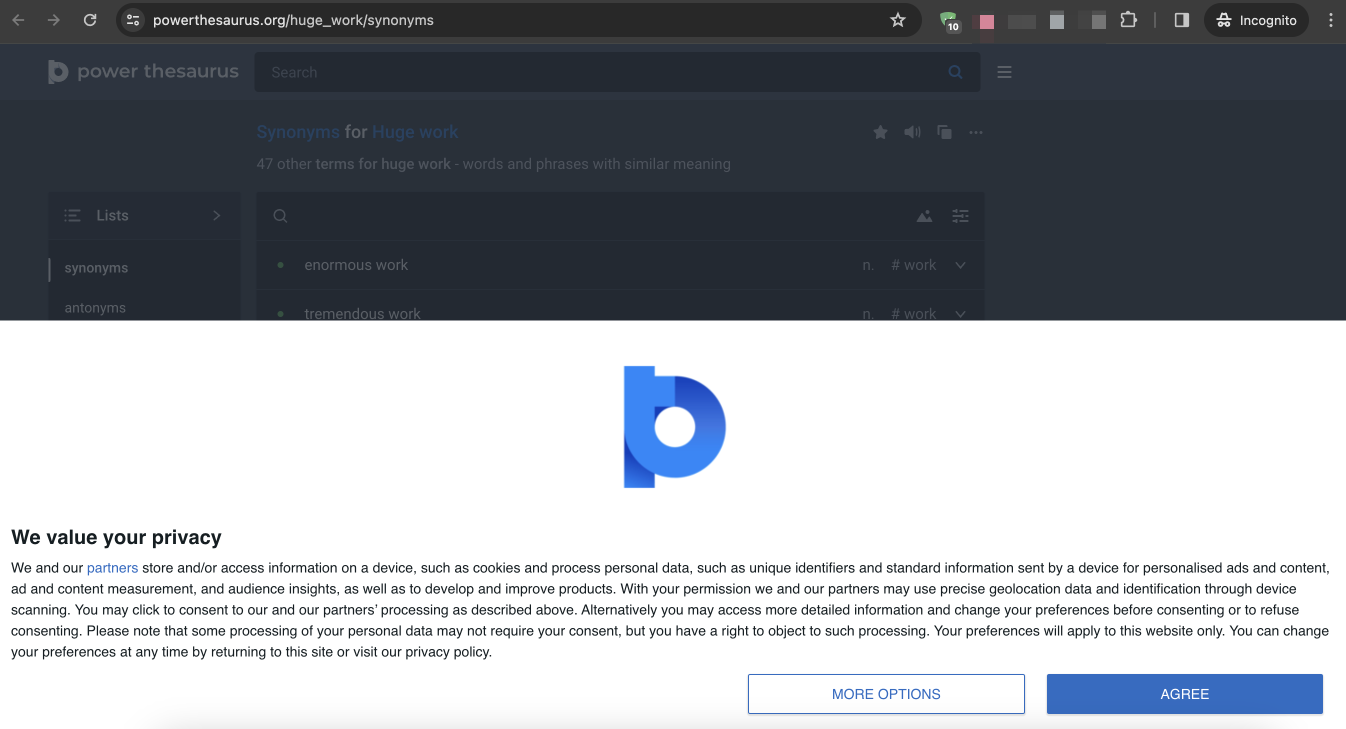Screen dimensions: 1346x729
Task: Toggle the star favorite for Huge work
Action: [x=880, y=132]
